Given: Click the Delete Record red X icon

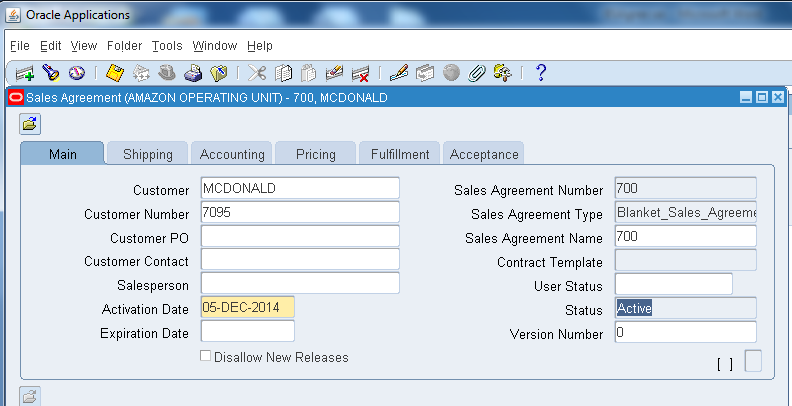Looking at the screenshot, I should tap(361, 74).
